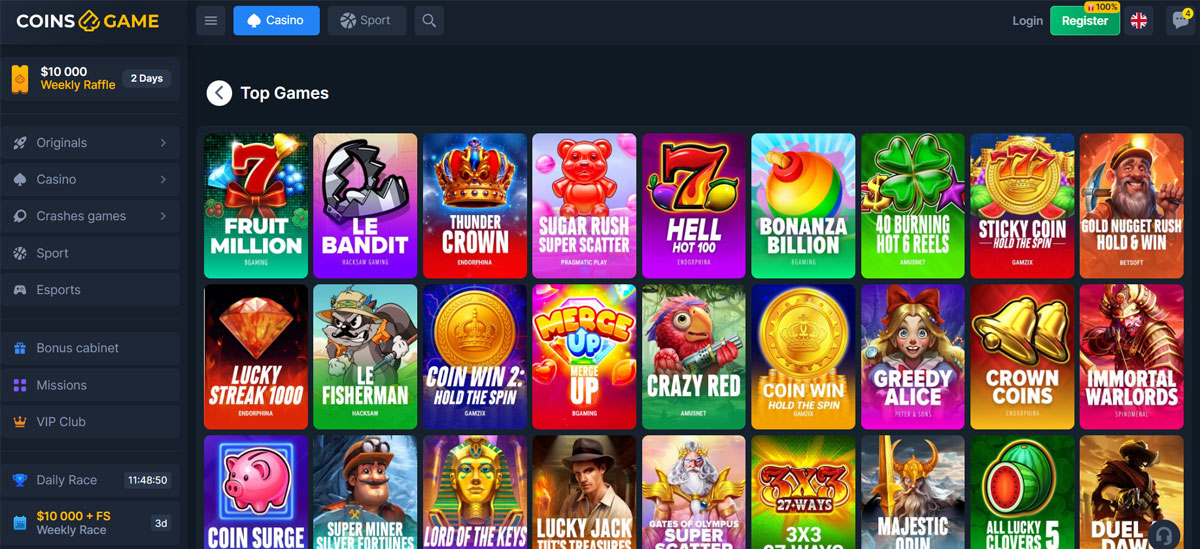Open the chat messages icon
1200x549 pixels.
coord(1181,20)
